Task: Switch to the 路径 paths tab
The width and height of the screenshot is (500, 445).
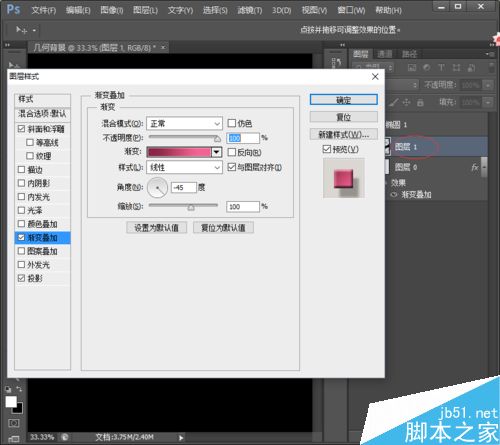Action: pyautogui.click(x=409, y=54)
